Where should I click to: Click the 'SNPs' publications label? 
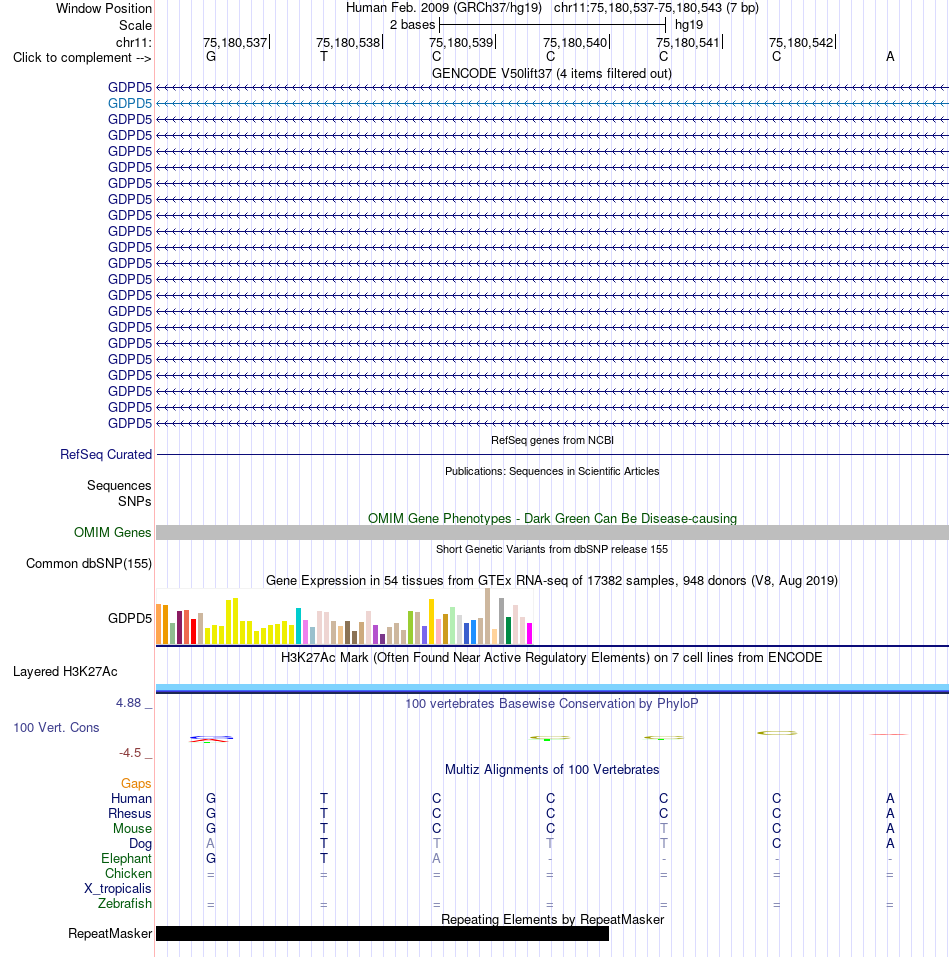[134, 501]
